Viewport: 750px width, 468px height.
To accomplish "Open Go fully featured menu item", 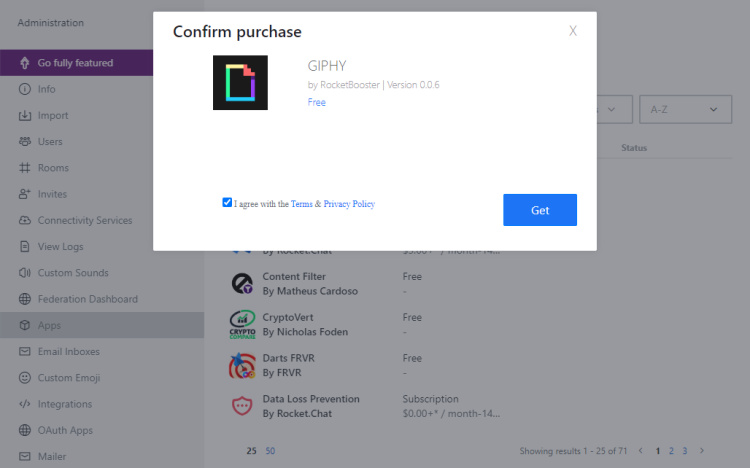I will click(75, 63).
